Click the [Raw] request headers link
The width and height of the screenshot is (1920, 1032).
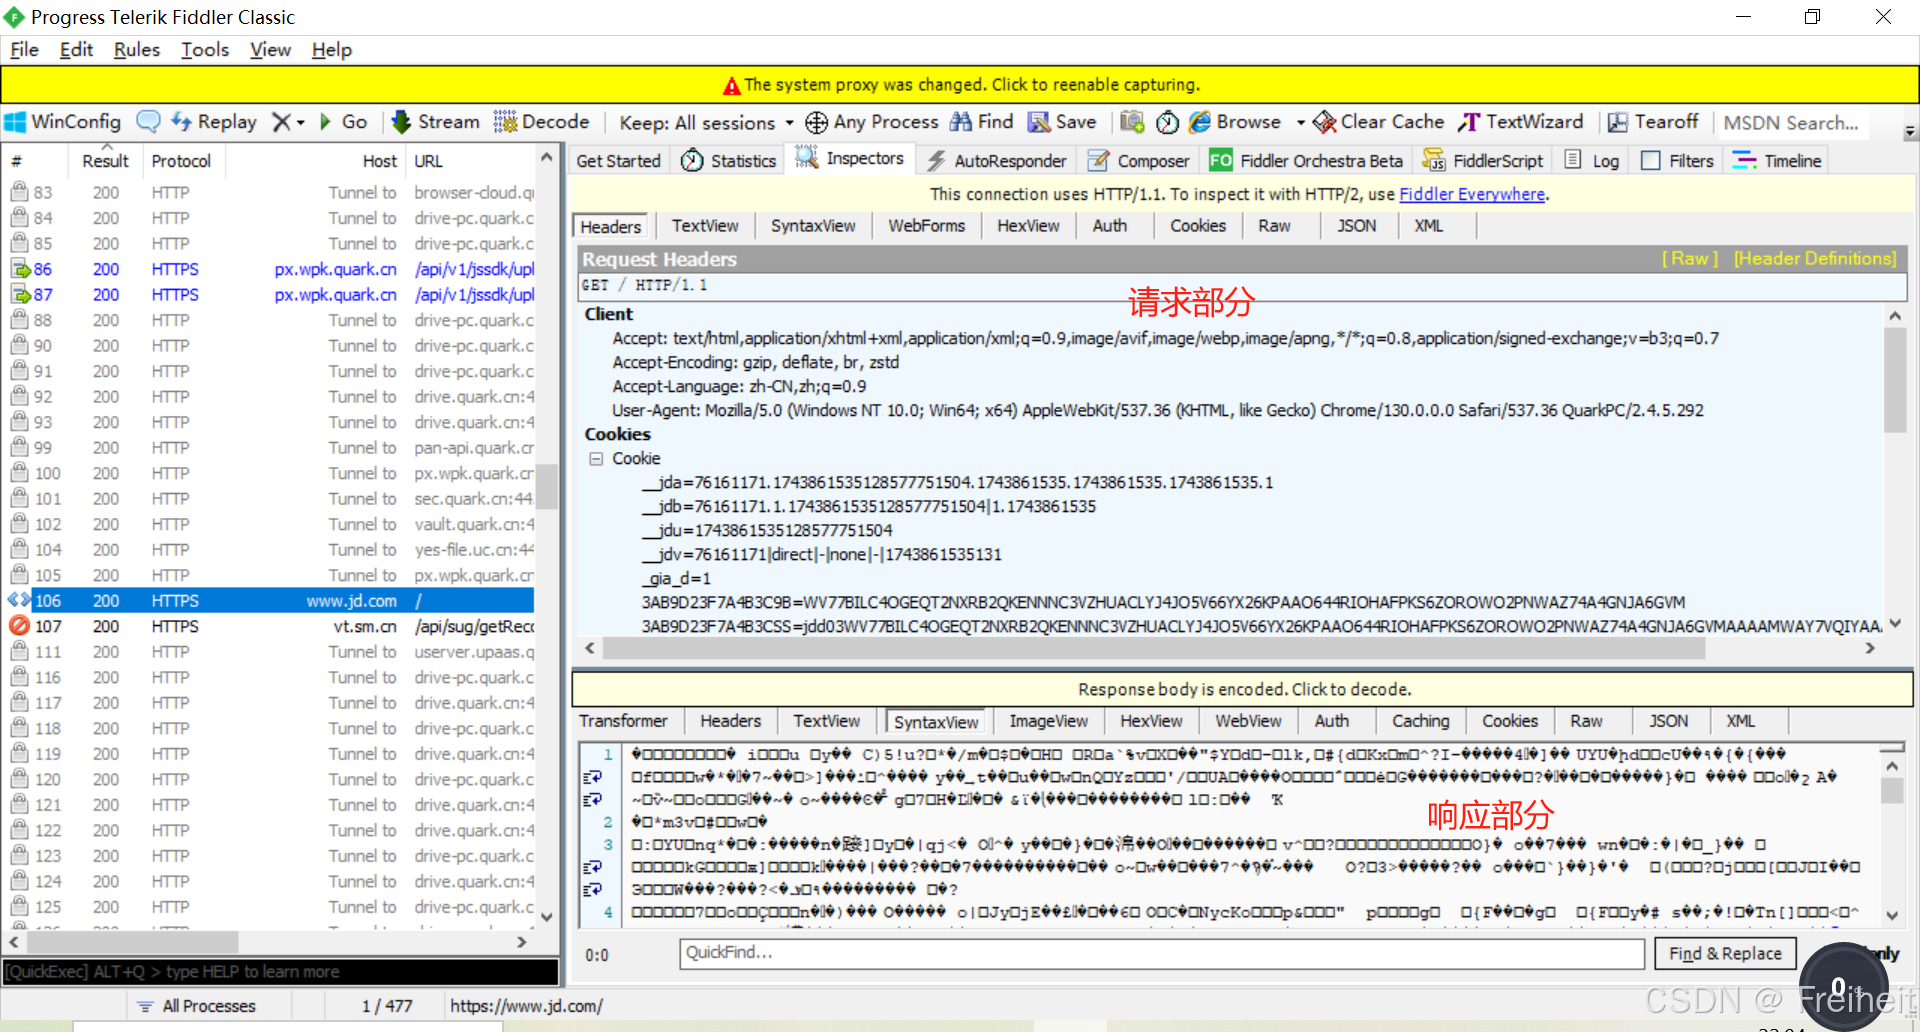1689,259
